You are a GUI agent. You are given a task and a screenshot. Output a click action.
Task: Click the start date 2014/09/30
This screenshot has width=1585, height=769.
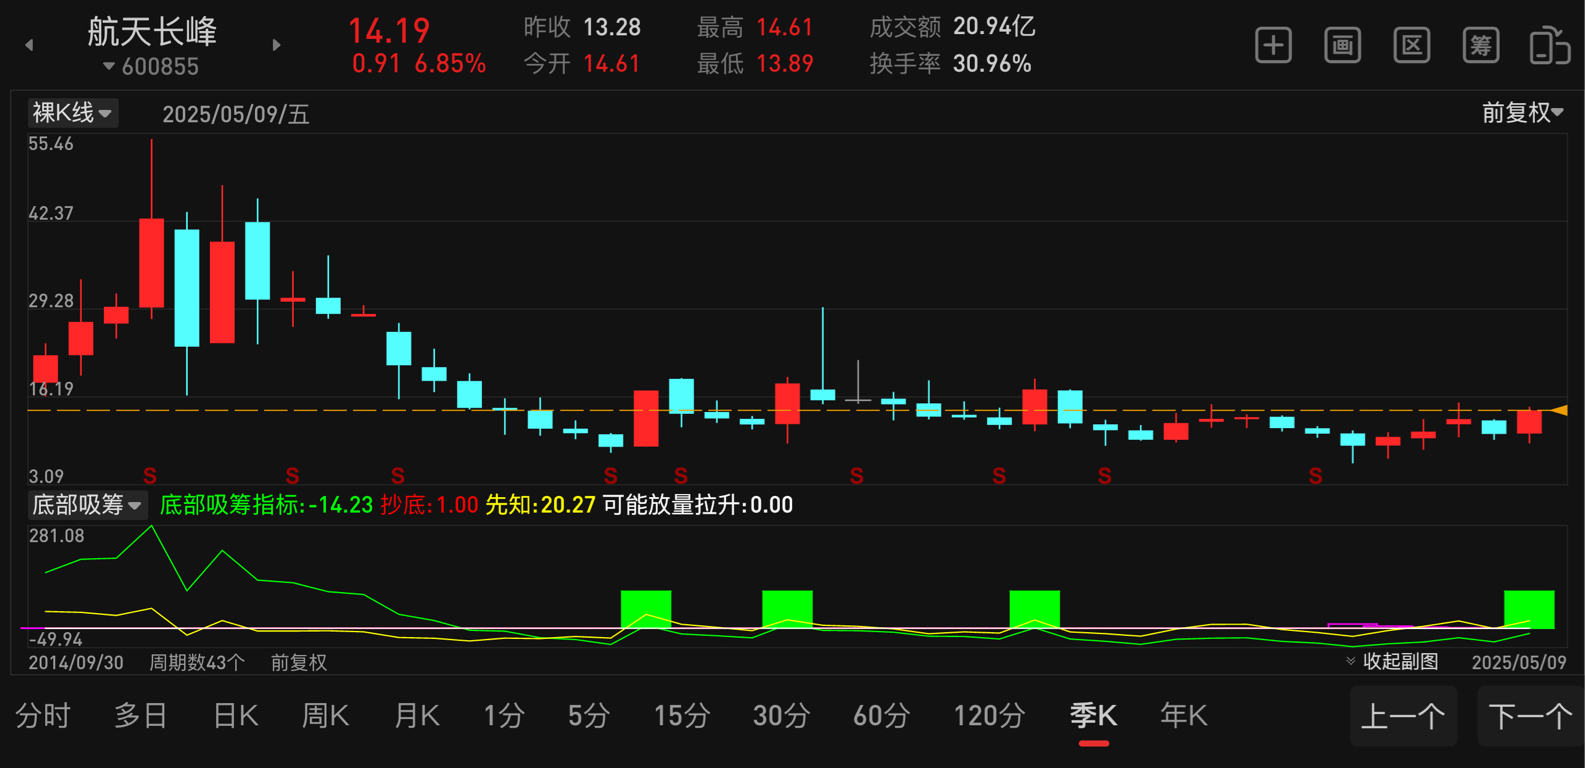coord(76,662)
